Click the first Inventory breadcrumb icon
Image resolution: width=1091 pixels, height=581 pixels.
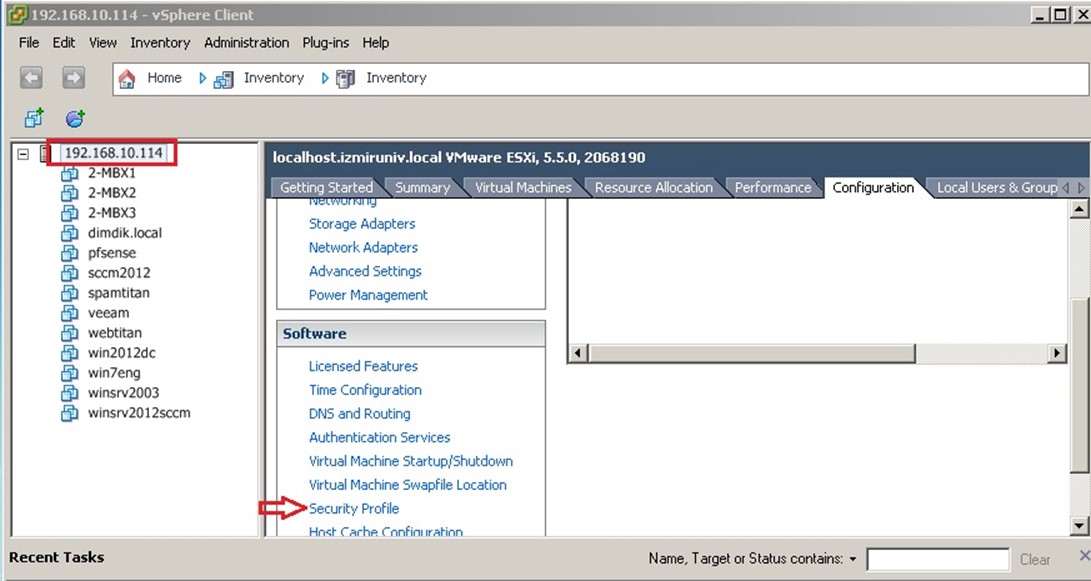click(x=223, y=79)
